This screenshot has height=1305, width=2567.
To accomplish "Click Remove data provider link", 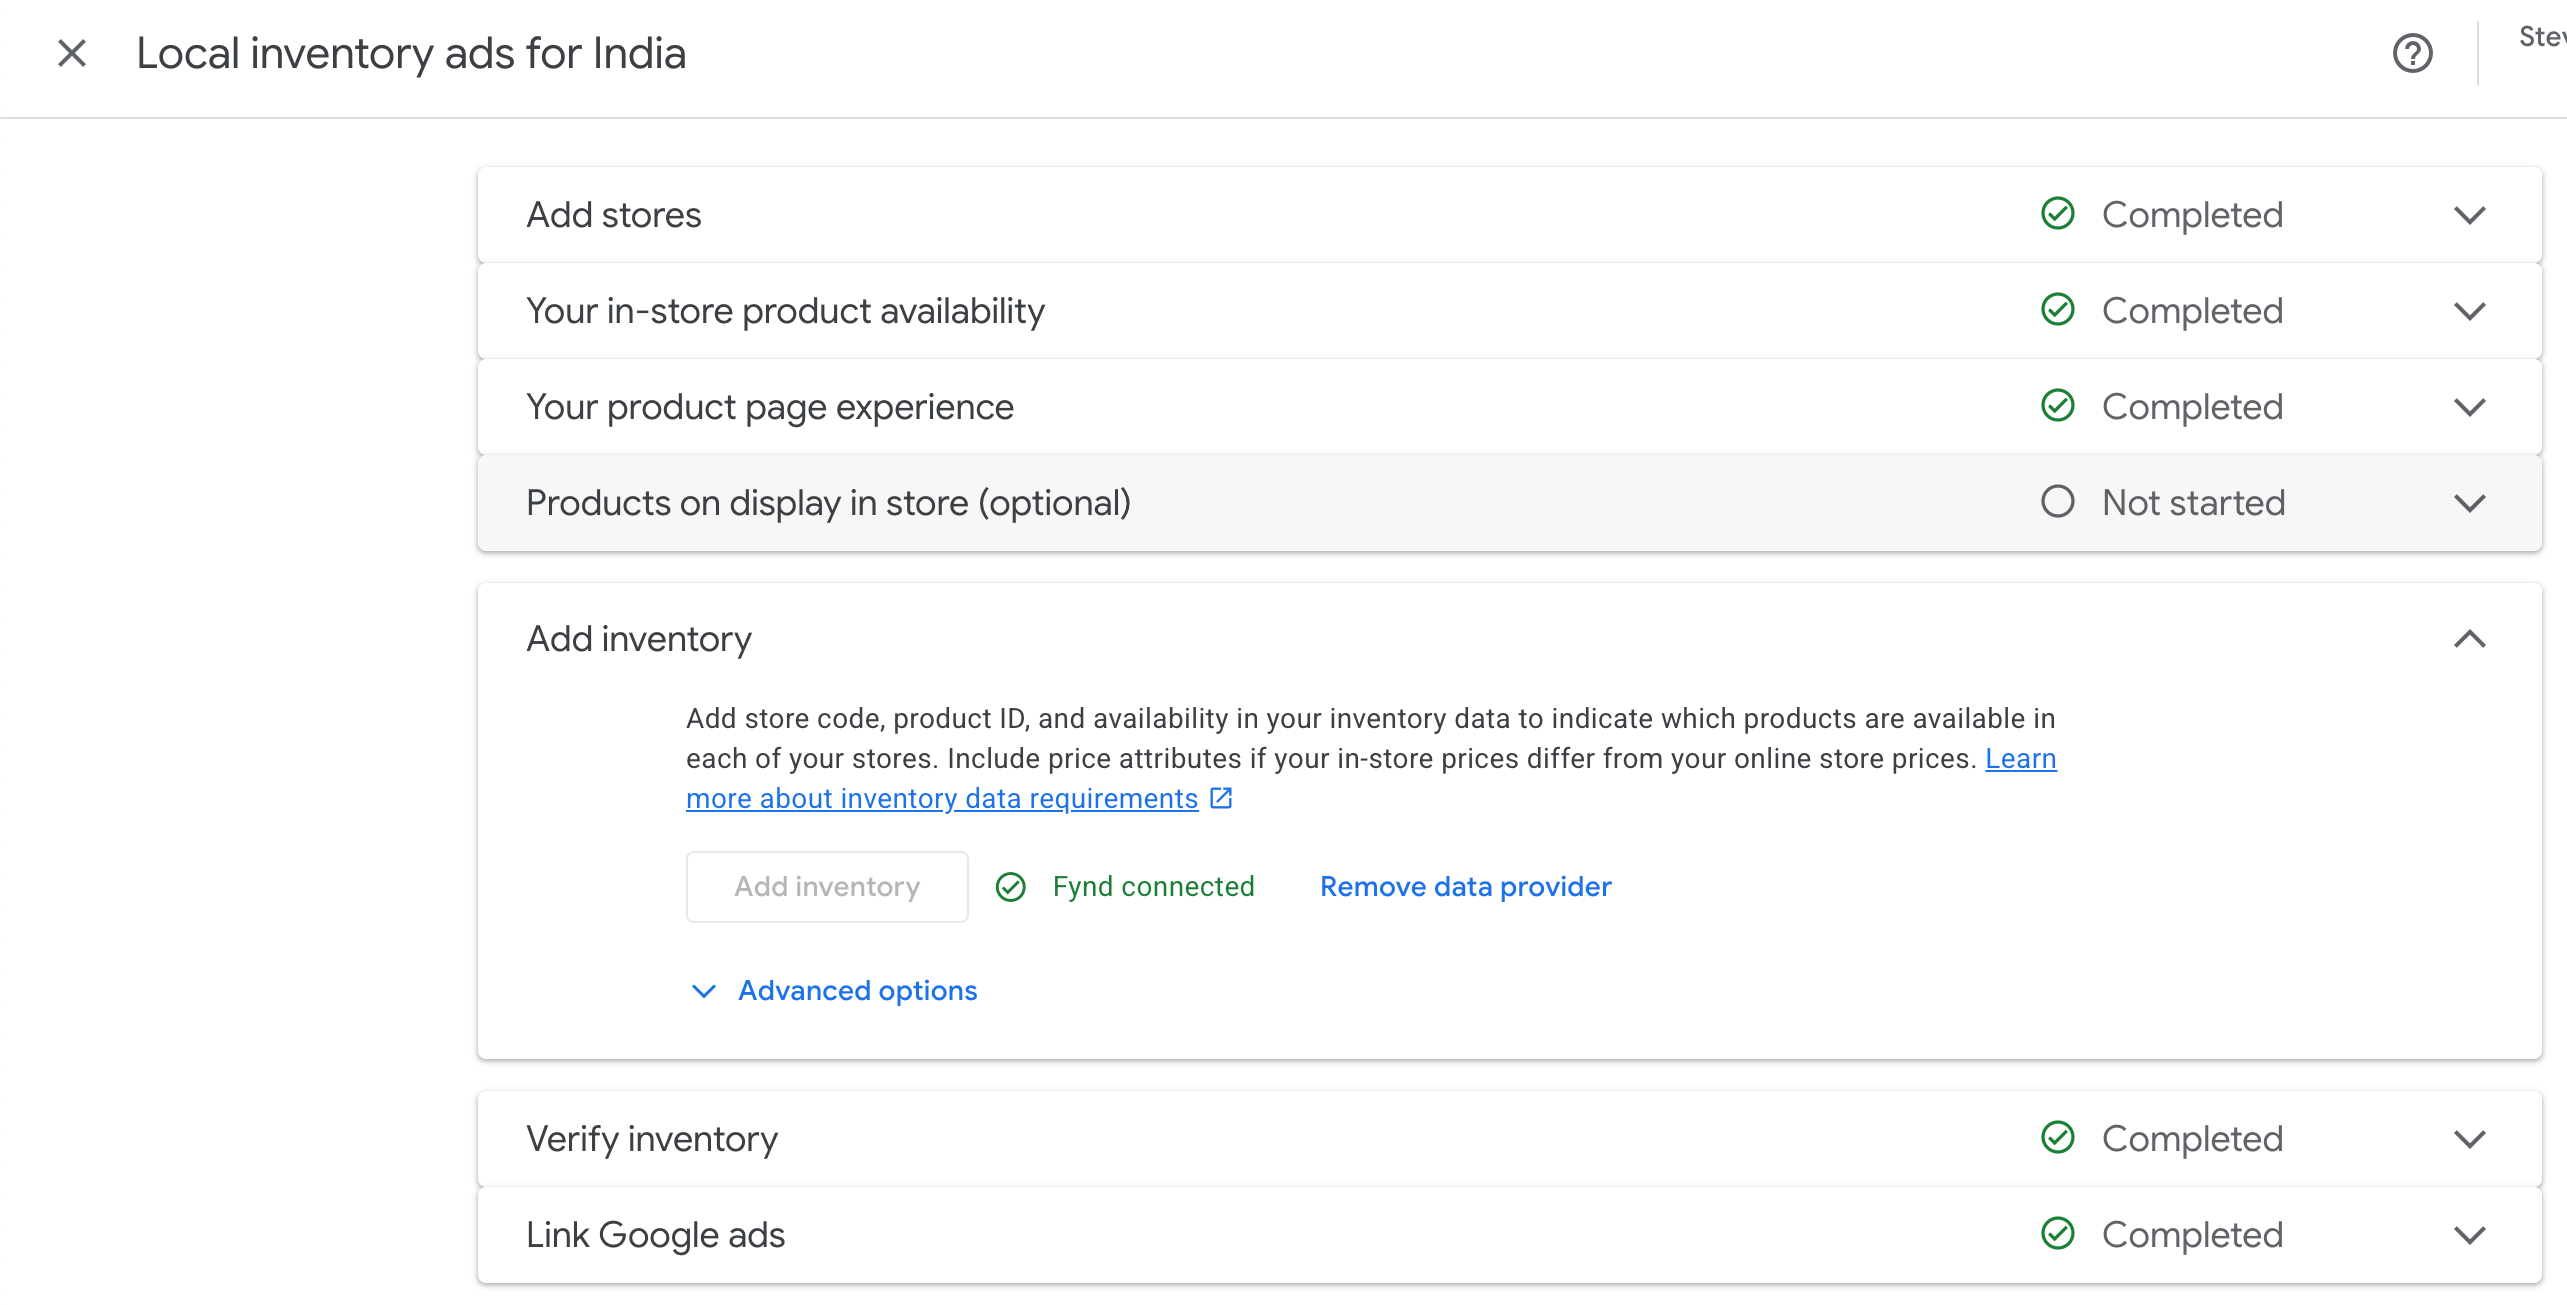I will 1465,887.
